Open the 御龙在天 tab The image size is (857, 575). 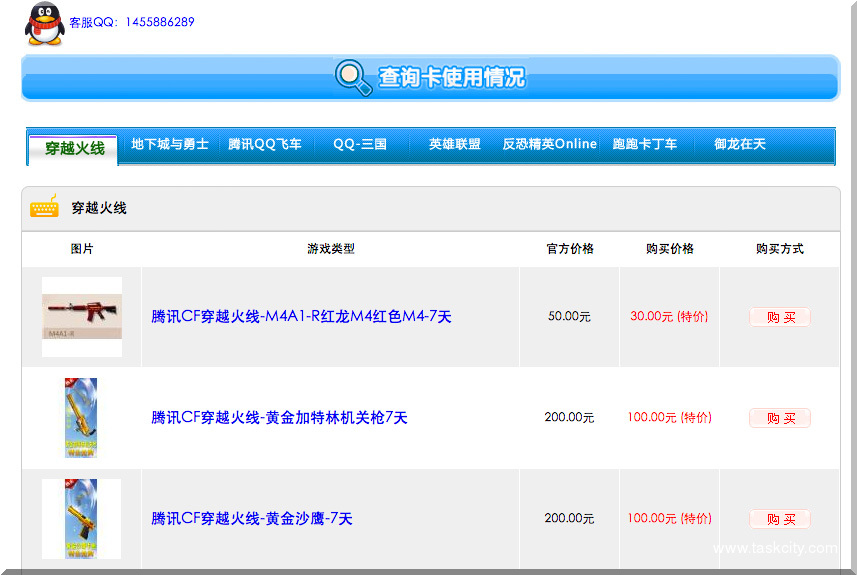(x=739, y=144)
